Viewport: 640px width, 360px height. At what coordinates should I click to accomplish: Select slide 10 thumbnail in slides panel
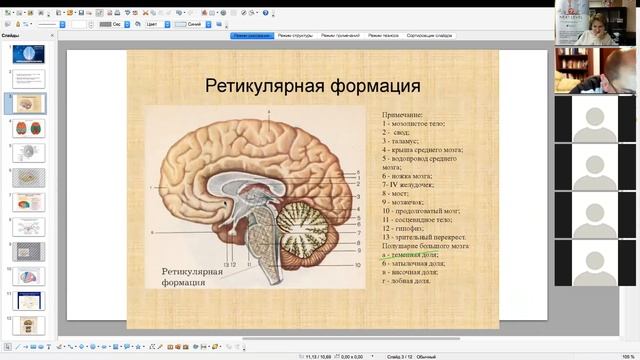(x=28, y=276)
